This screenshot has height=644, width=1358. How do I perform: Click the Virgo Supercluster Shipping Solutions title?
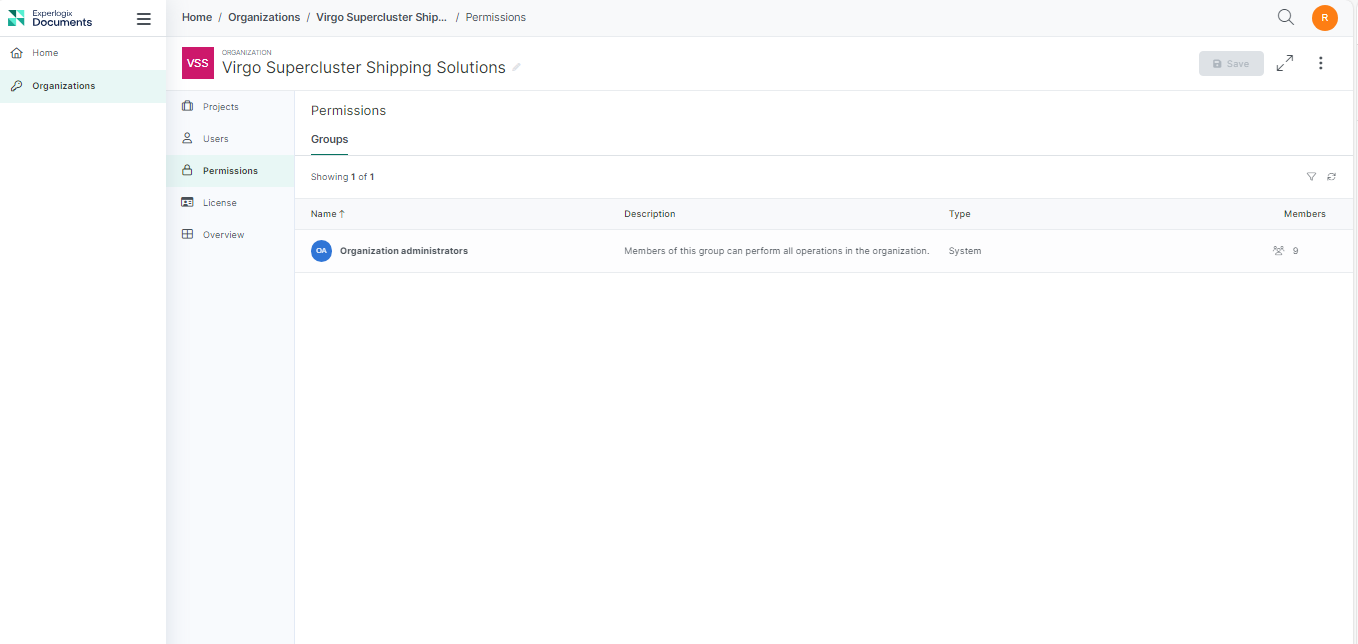(364, 68)
